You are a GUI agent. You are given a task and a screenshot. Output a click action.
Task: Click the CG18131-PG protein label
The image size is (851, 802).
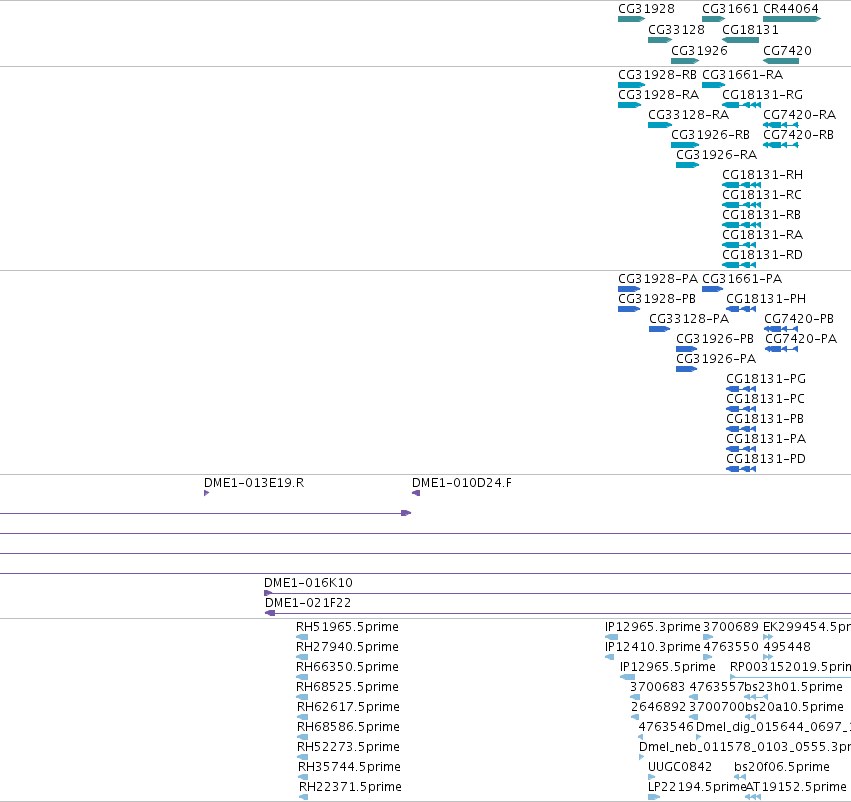766,379
